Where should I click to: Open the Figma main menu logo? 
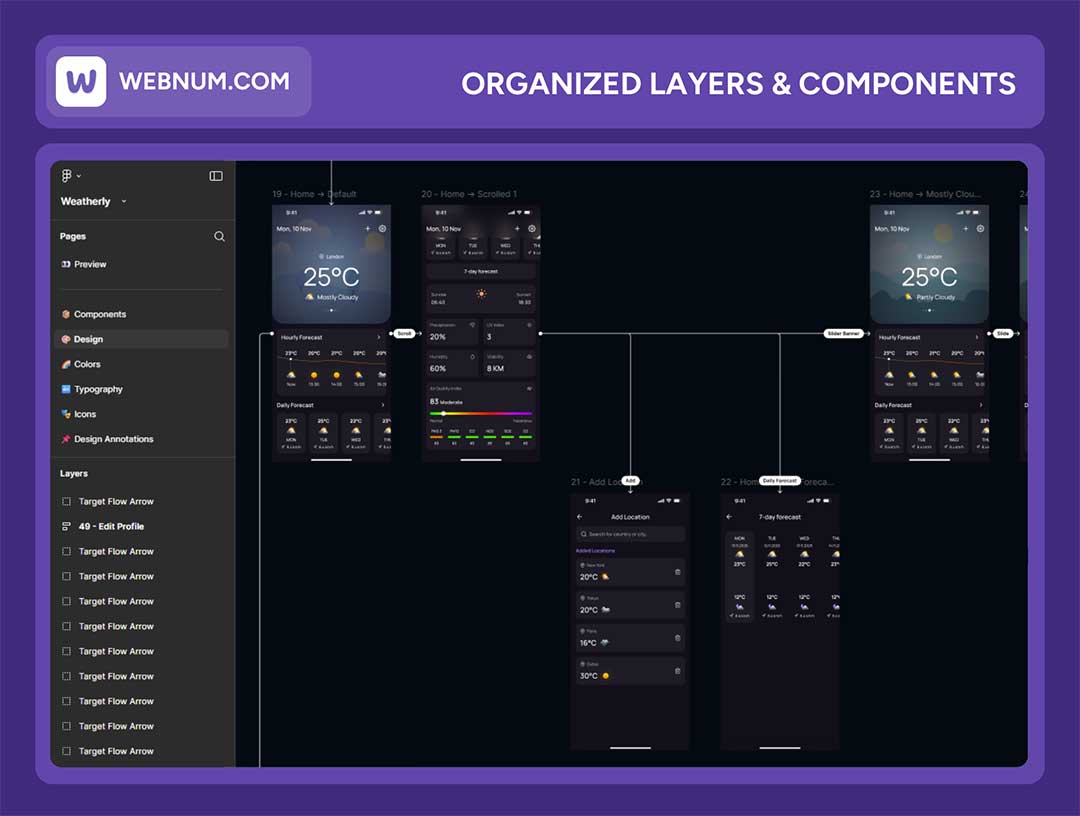67,176
